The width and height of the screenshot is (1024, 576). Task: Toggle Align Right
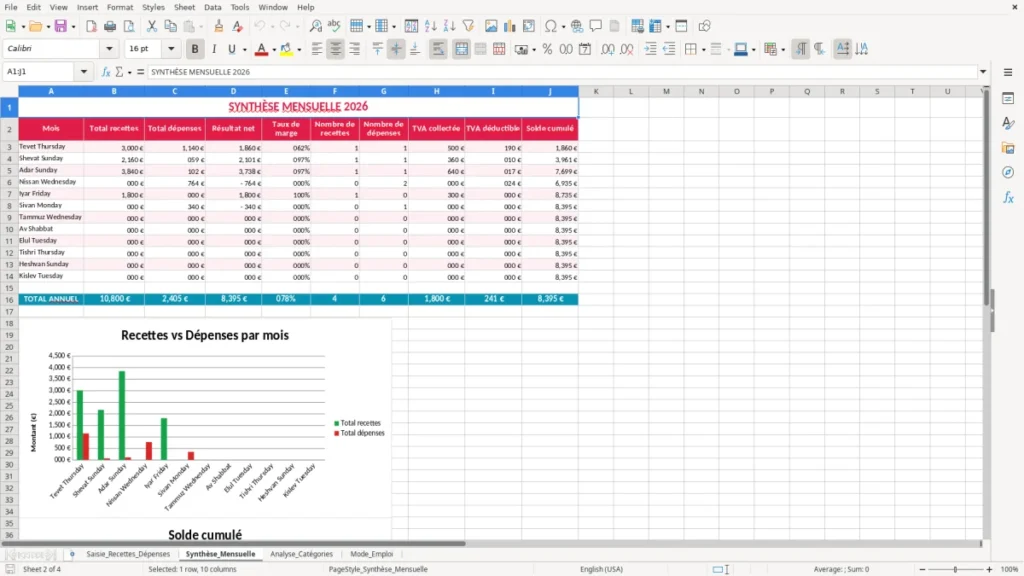tap(355, 49)
